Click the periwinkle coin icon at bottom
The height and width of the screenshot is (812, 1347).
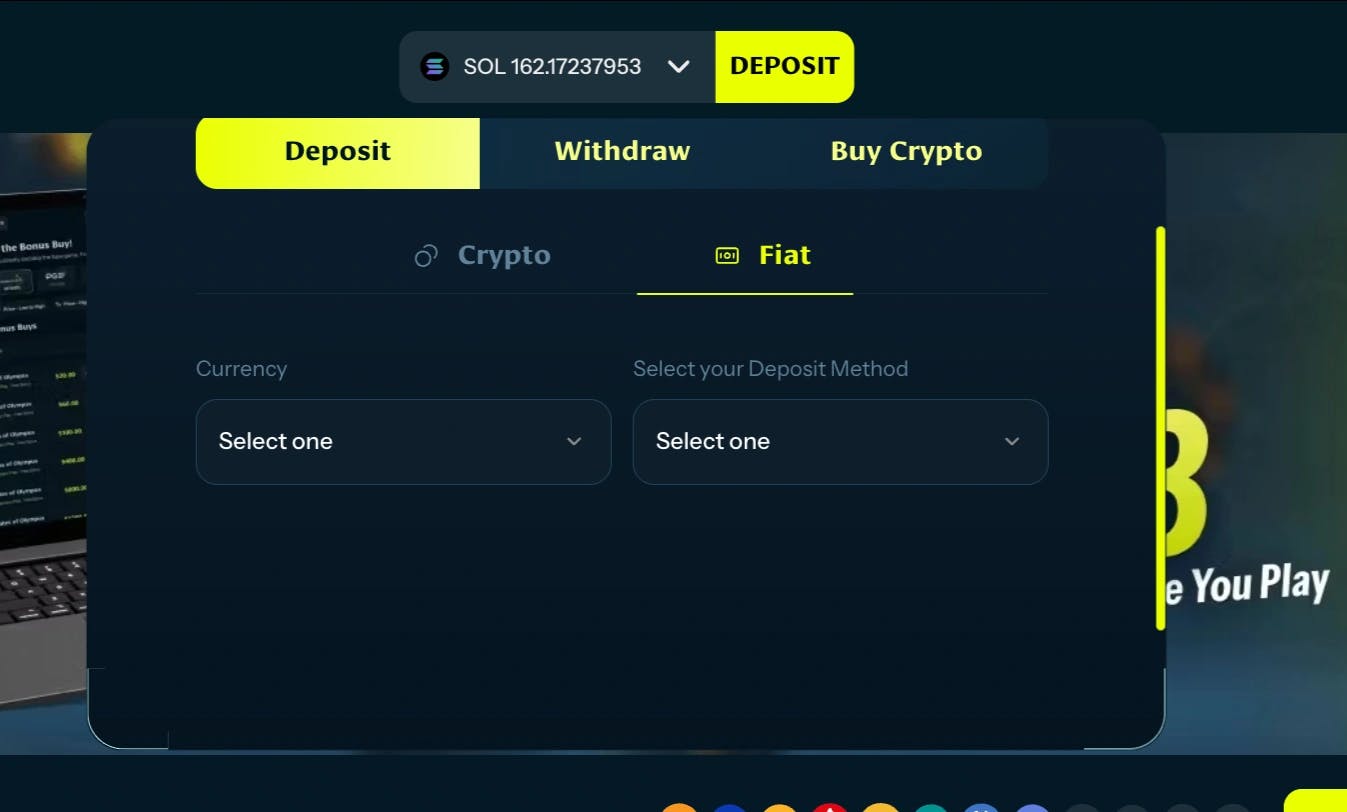pos(1032,807)
